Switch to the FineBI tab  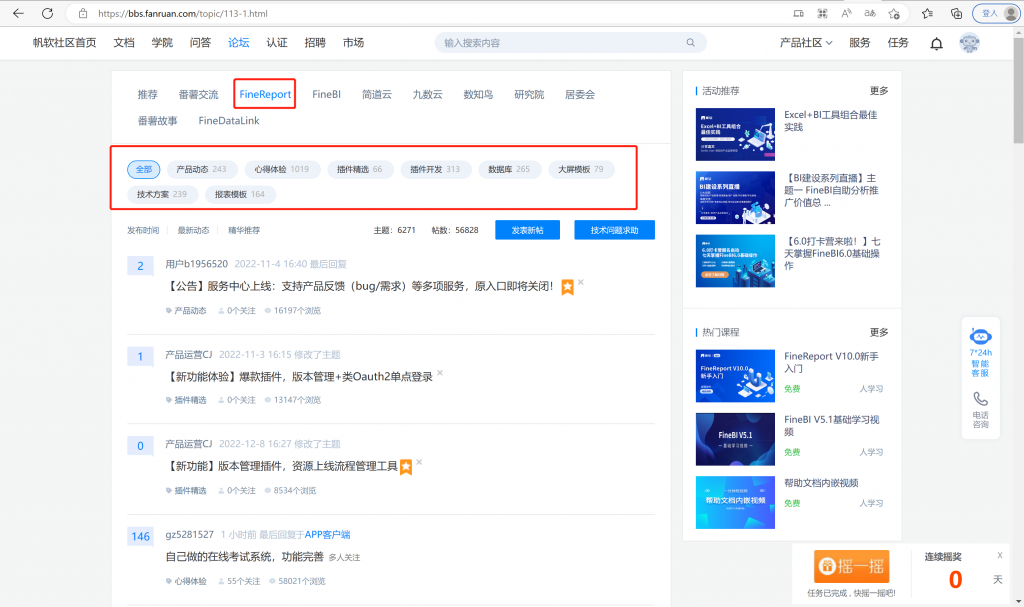point(327,94)
